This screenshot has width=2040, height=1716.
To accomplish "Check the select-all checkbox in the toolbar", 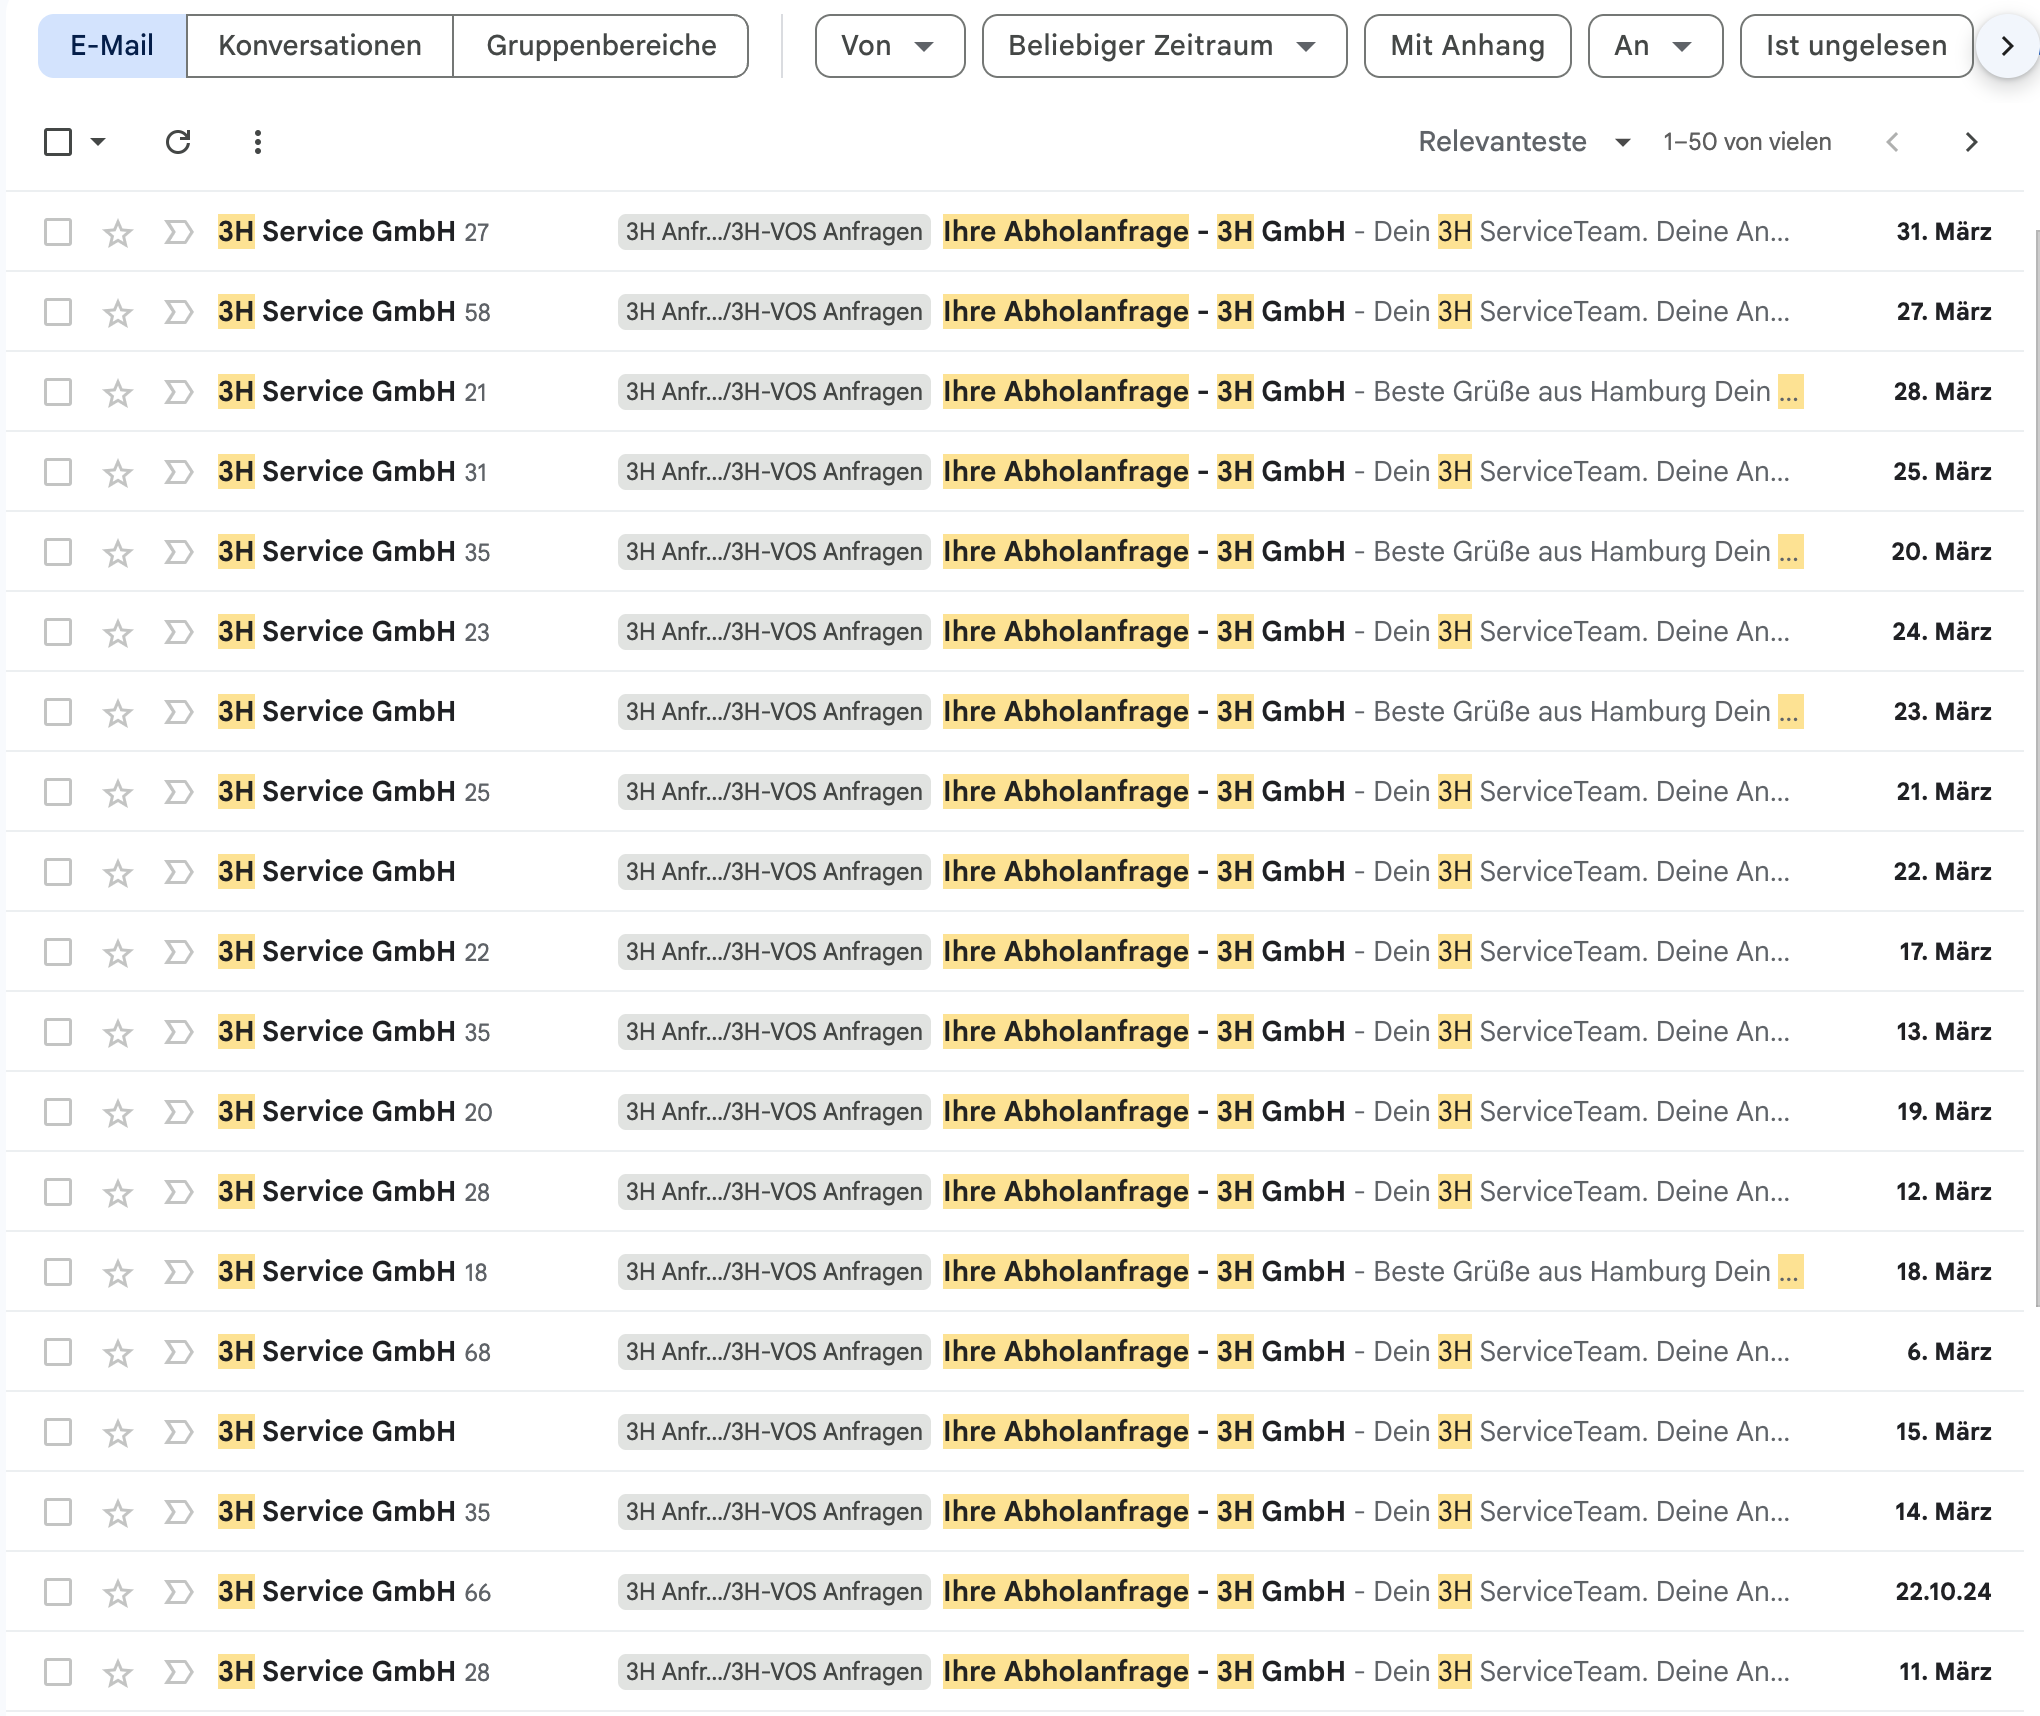I will tap(58, 142).
